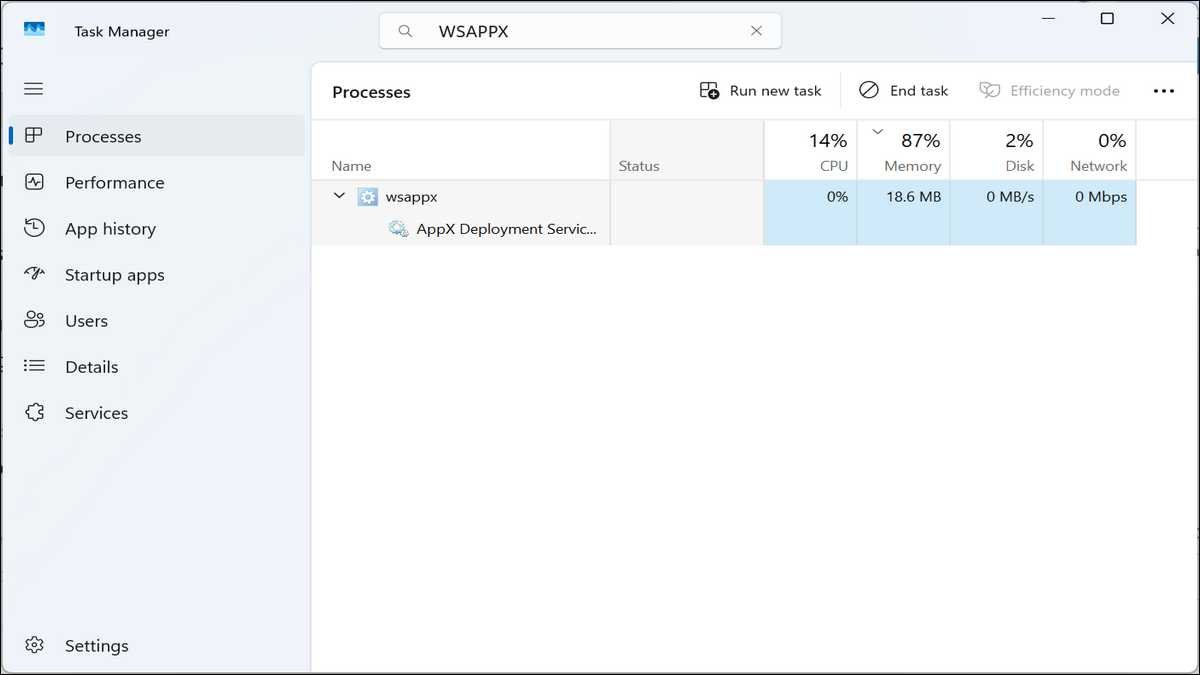Click the End task label
Screen dimensions: 1200x675
click(x=918, y=91)
